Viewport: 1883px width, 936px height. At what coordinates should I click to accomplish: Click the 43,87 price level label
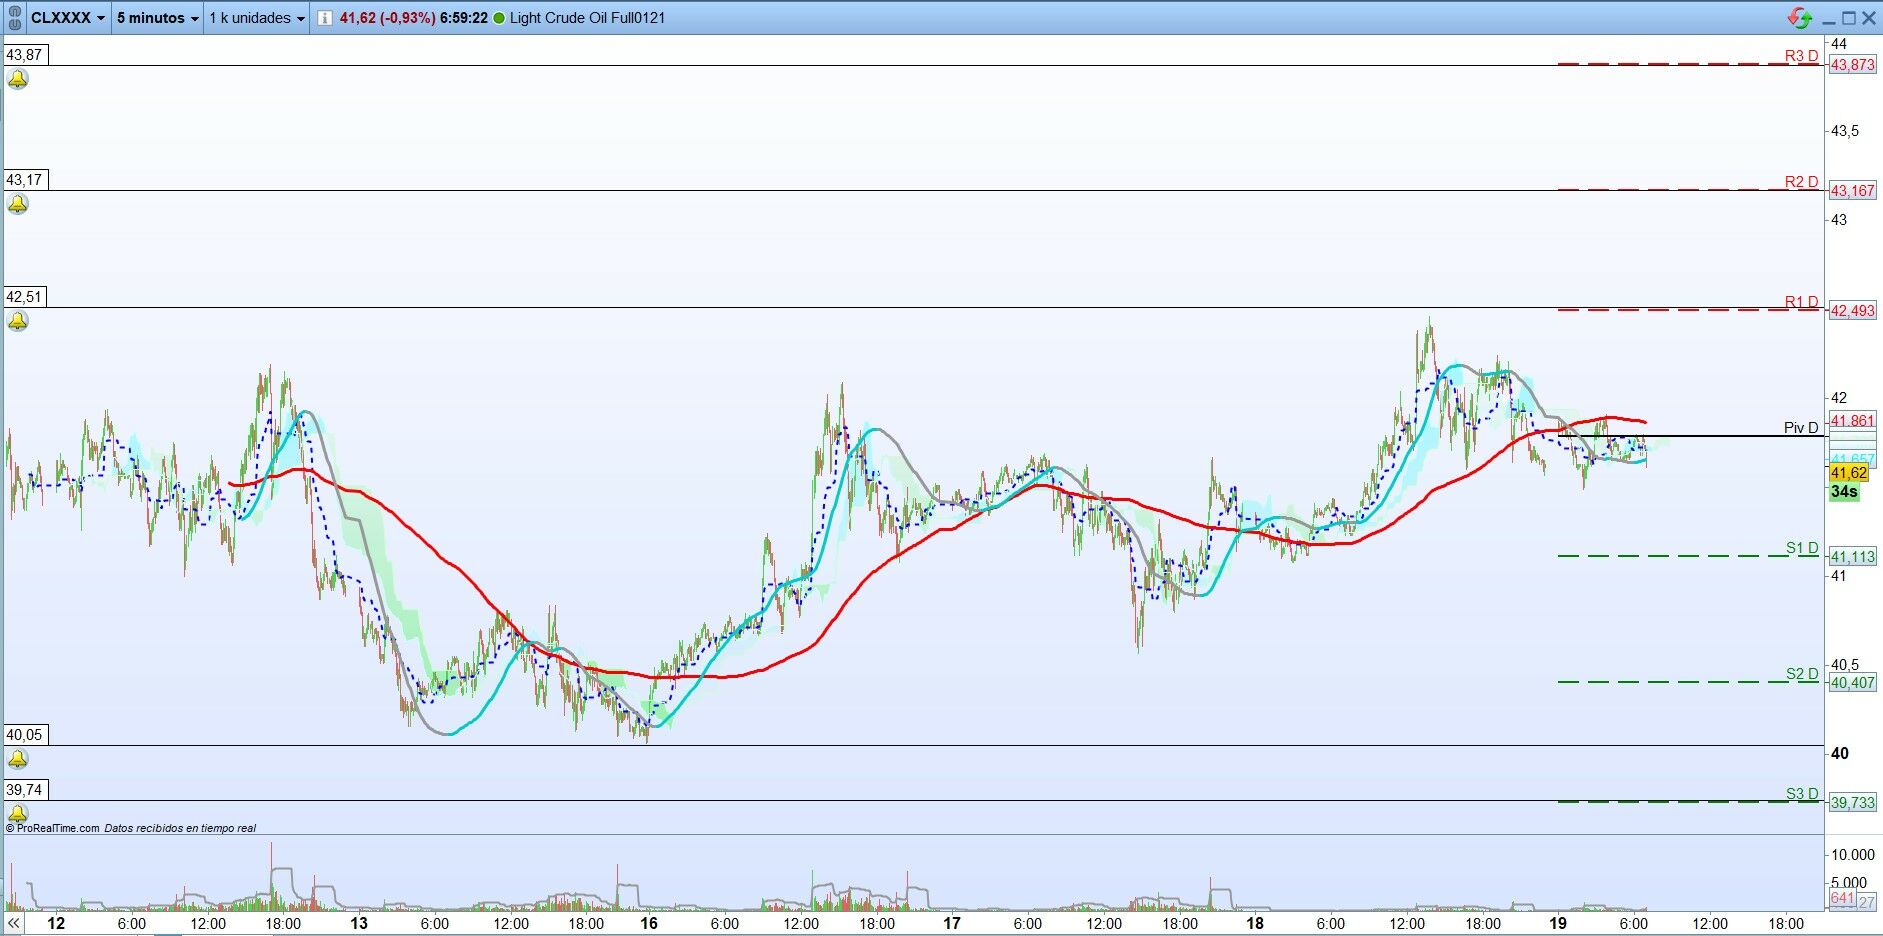(25, 55)
